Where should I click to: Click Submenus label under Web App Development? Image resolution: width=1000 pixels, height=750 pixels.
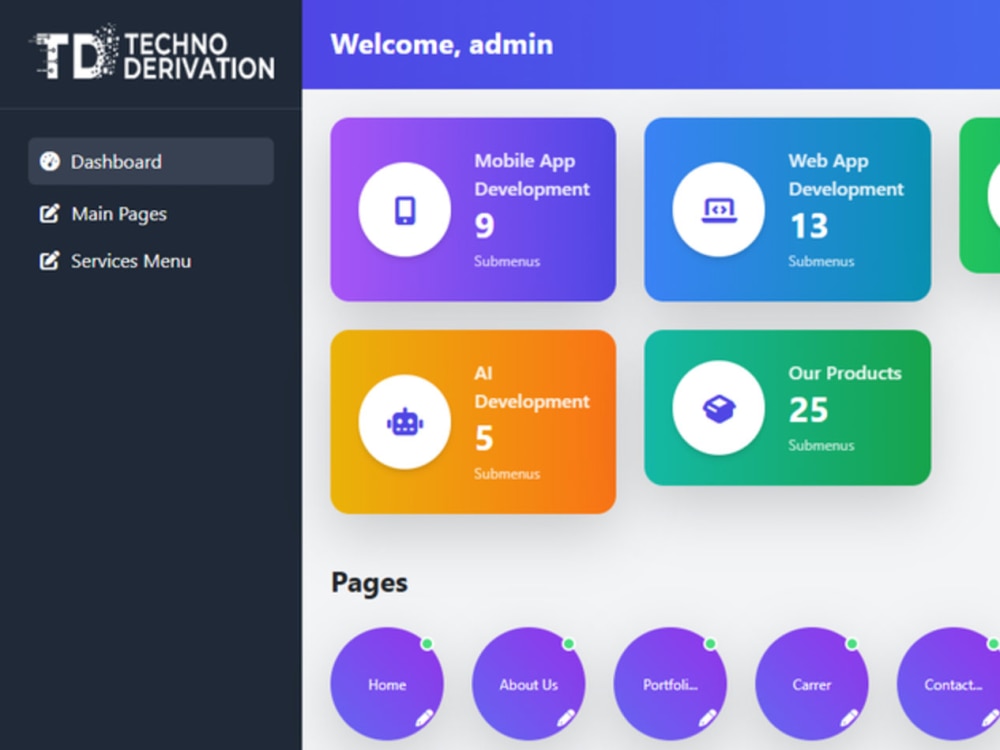(x=821, y=261)
